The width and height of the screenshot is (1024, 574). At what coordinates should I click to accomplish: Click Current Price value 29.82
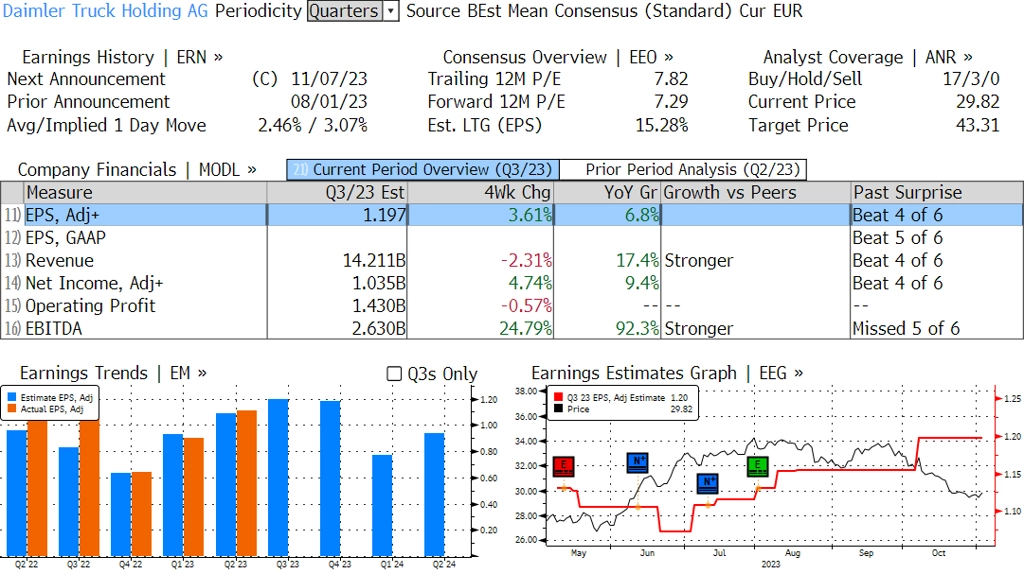[978, 102]
